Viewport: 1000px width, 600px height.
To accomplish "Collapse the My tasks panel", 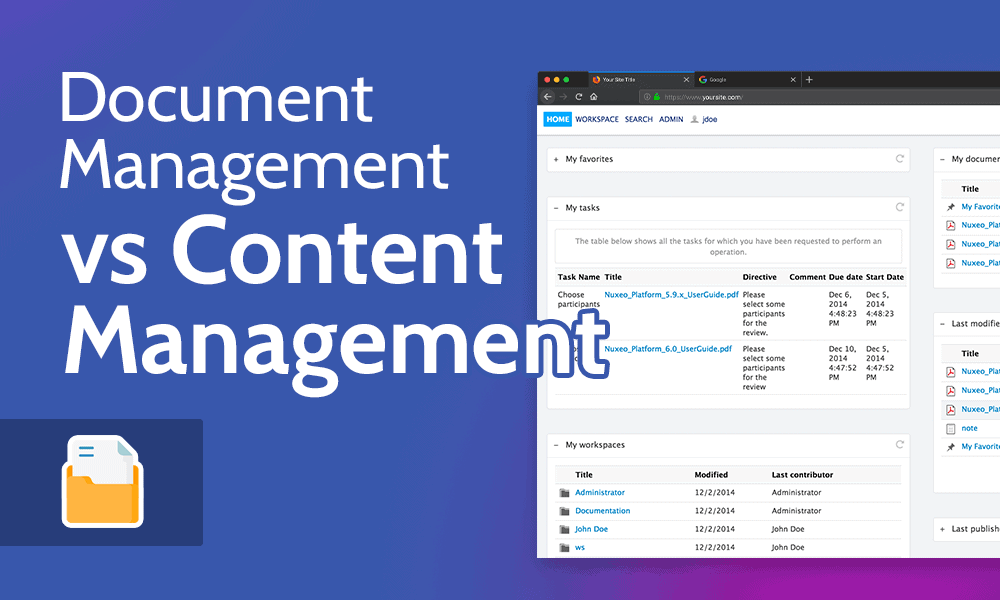I will (556, 207).
